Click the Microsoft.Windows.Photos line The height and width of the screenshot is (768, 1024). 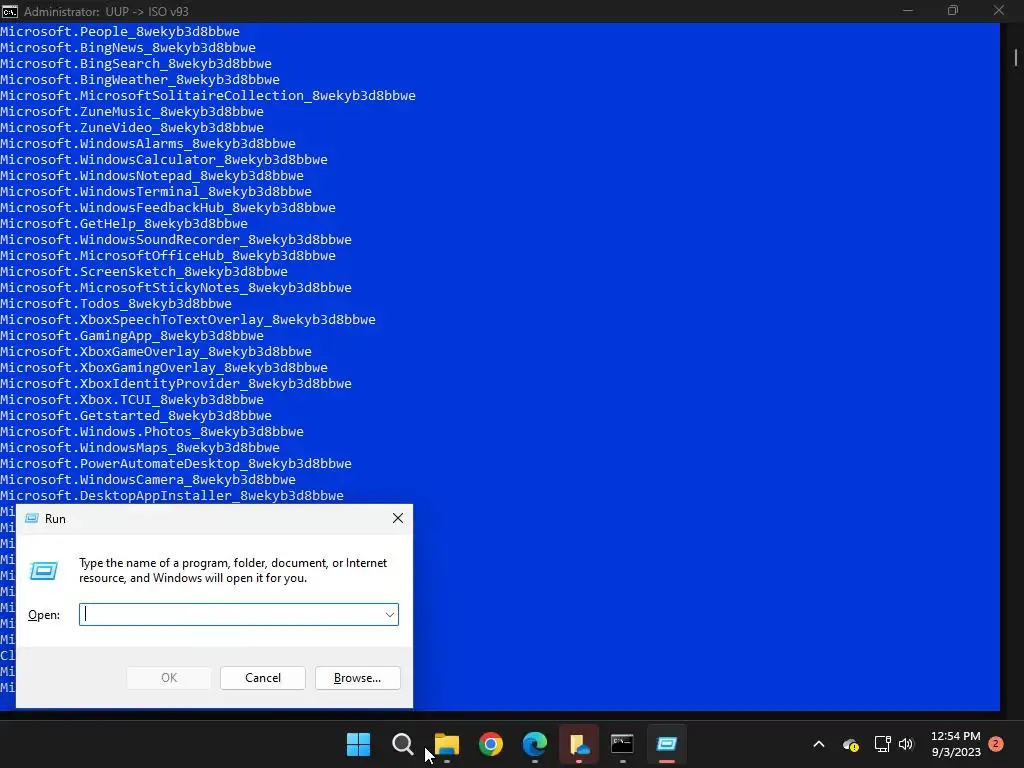pyautogui.click(x=152, y=432)
